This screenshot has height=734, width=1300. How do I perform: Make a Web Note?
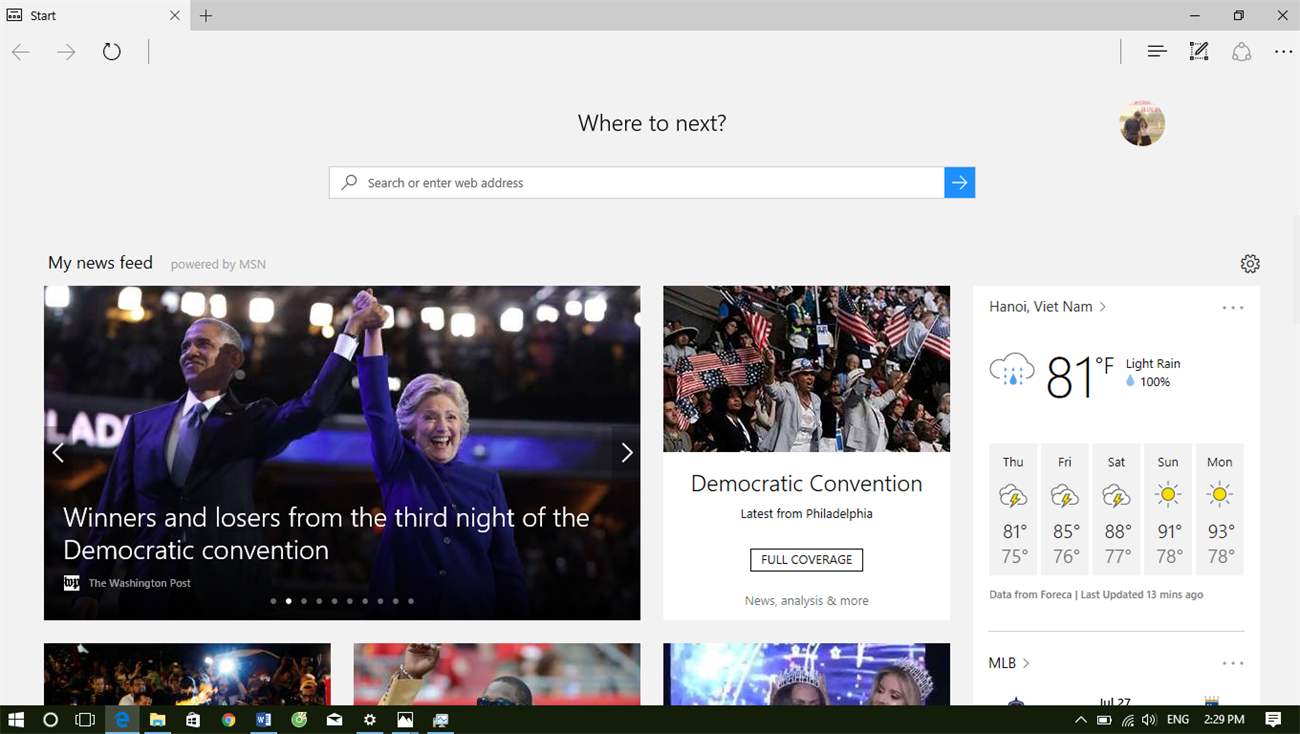click(x=1199, y=52)
